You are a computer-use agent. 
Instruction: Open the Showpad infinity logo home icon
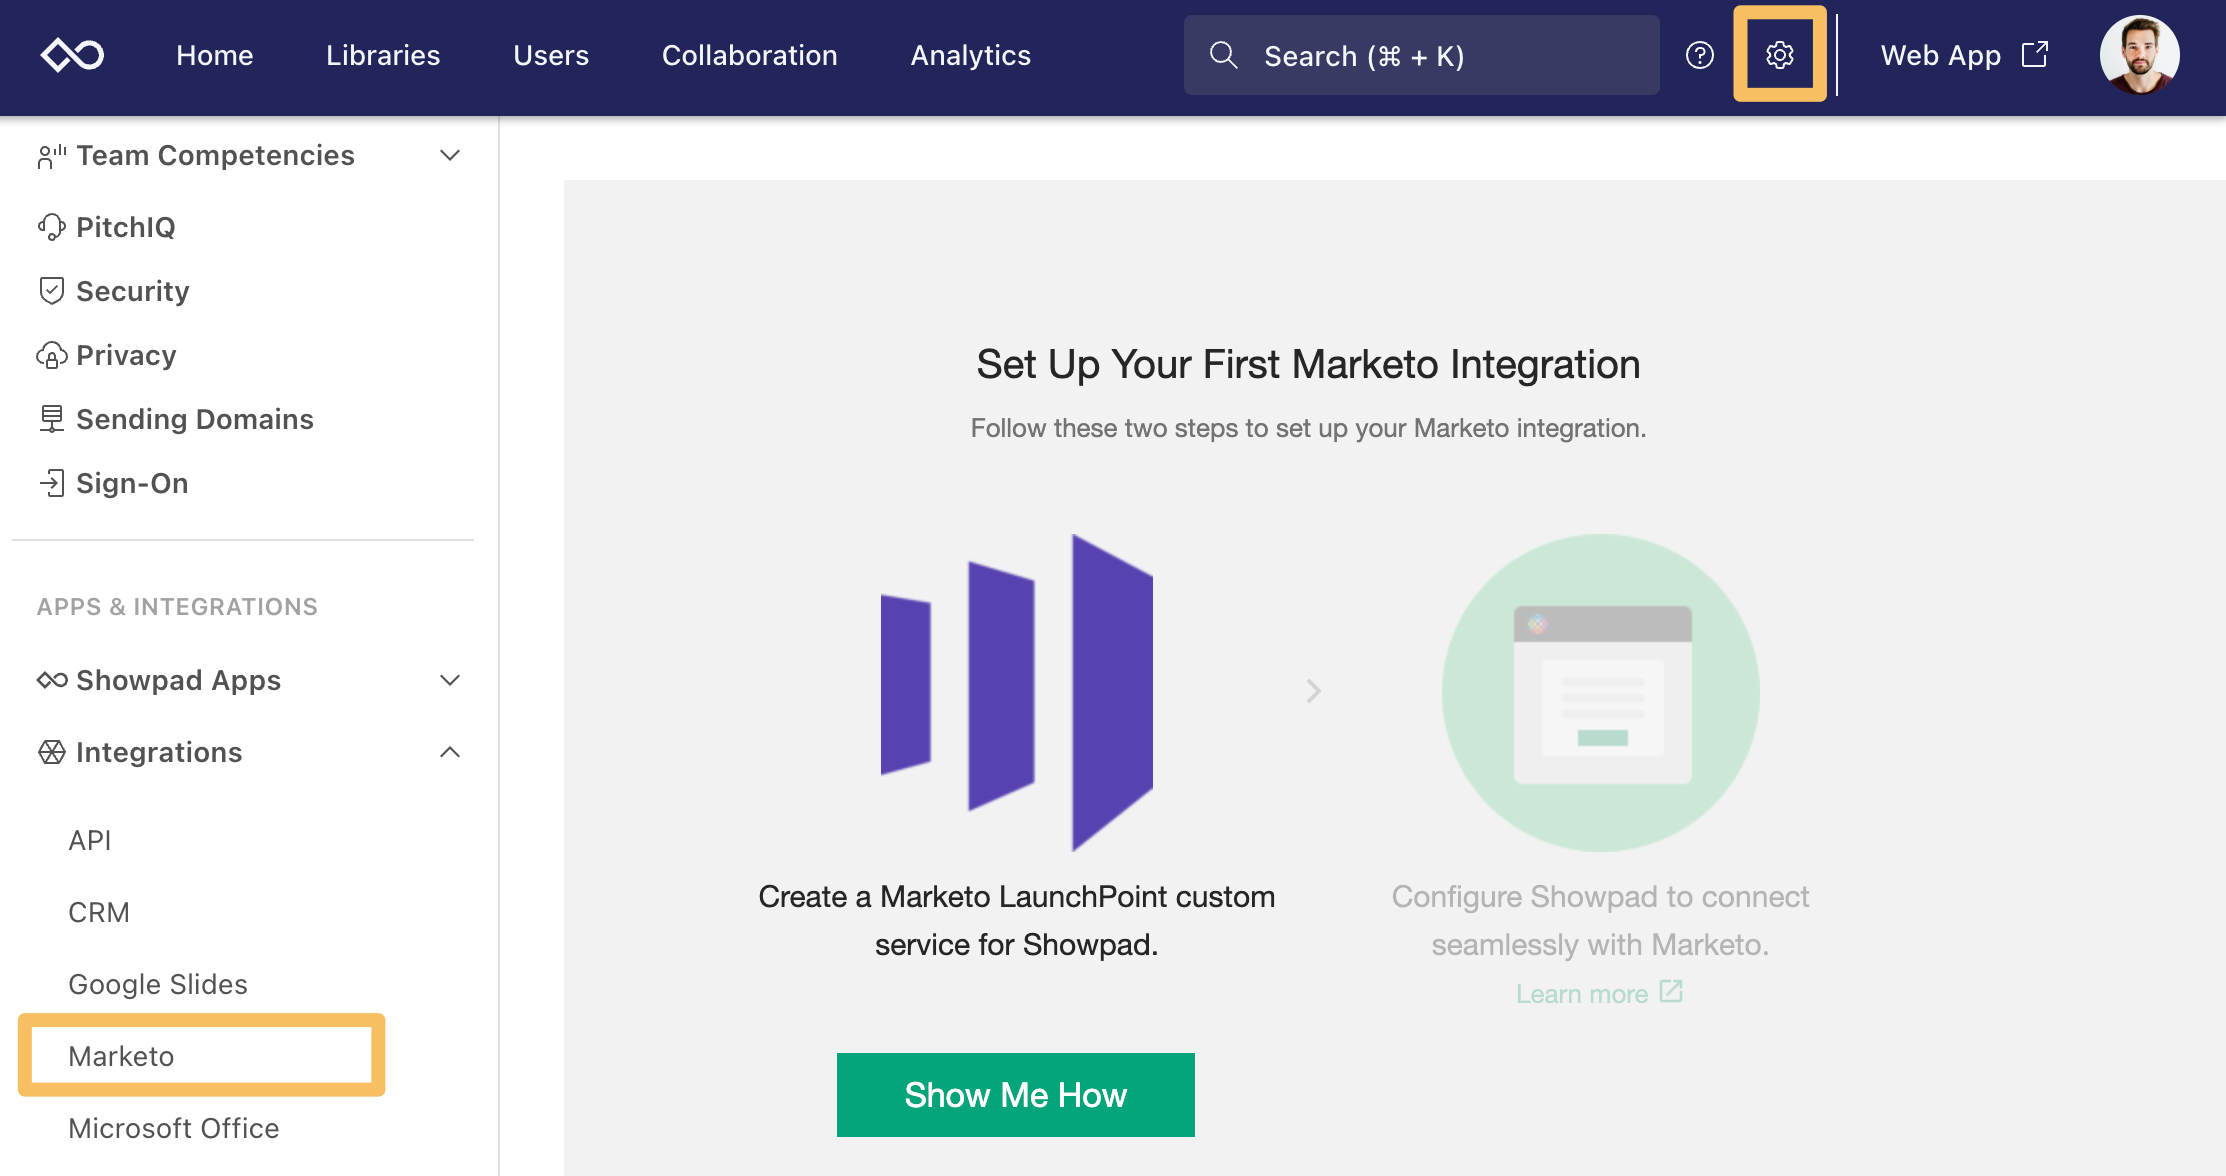click(73, 54)
